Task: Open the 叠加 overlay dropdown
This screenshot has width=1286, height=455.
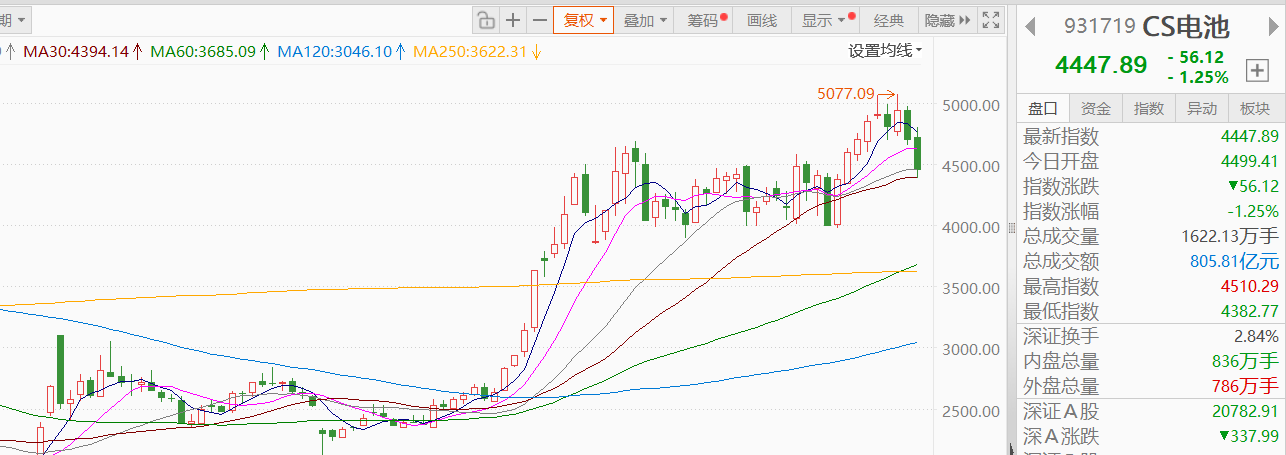Action: [x=644, y=20]
